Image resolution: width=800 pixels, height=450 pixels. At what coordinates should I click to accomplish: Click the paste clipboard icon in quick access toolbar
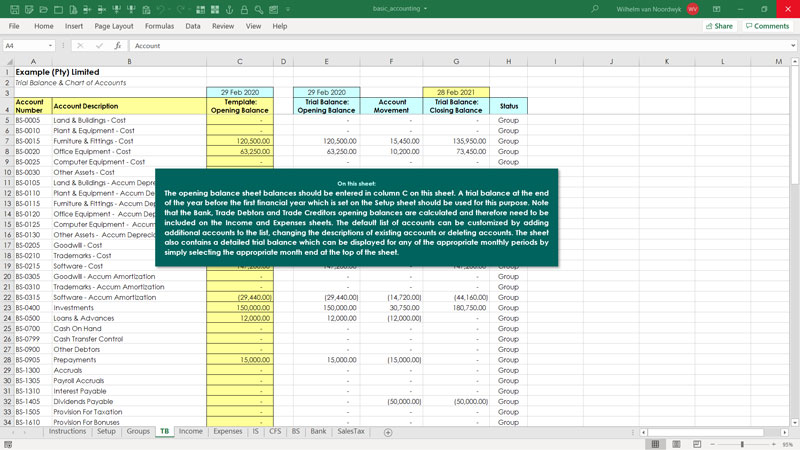[146, 9]
